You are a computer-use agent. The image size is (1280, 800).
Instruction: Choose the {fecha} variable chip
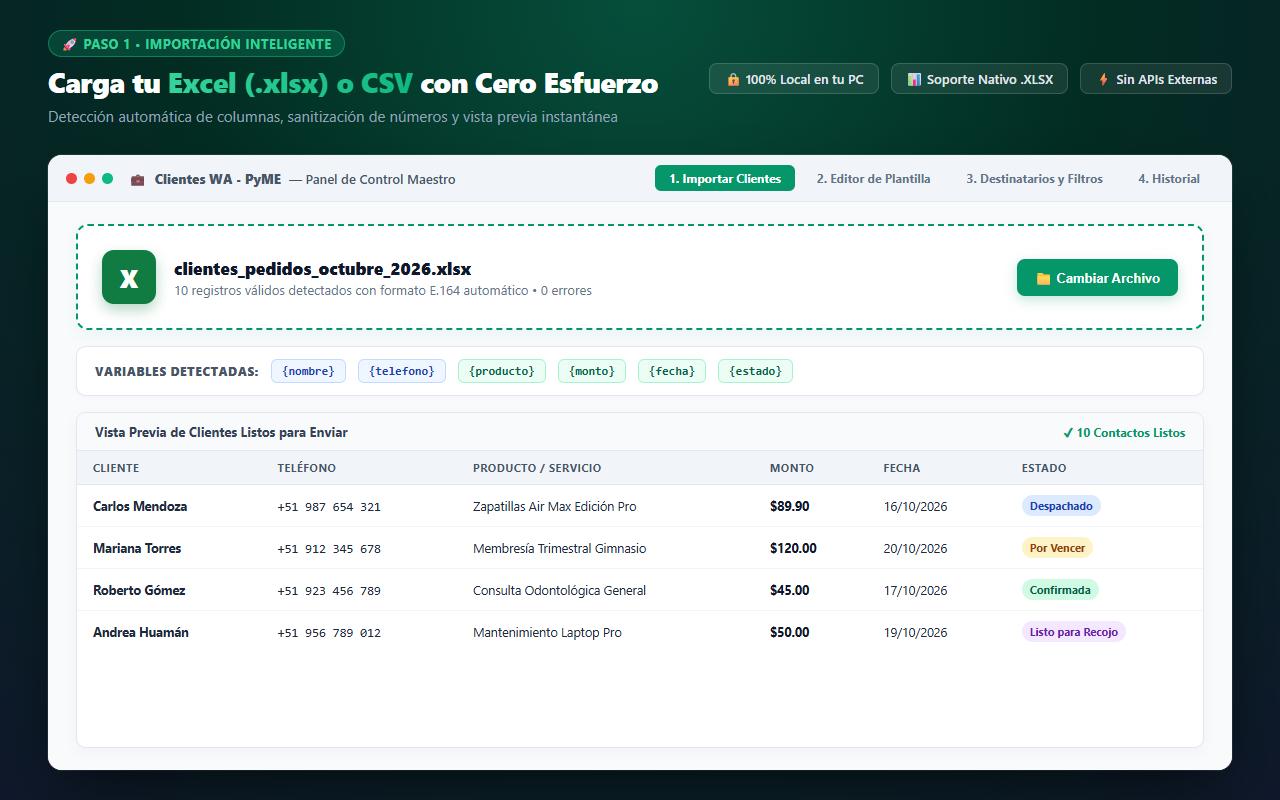pyautogui.click(x=672, y=371)
